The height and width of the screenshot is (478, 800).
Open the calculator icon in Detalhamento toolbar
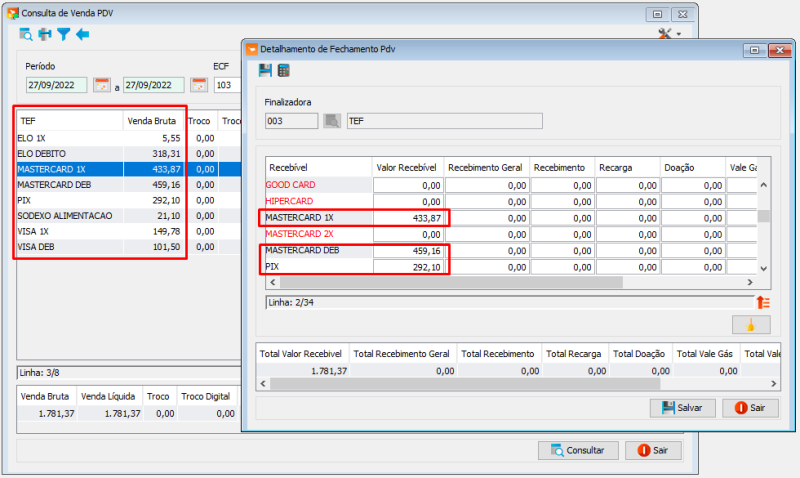(284, 70)
